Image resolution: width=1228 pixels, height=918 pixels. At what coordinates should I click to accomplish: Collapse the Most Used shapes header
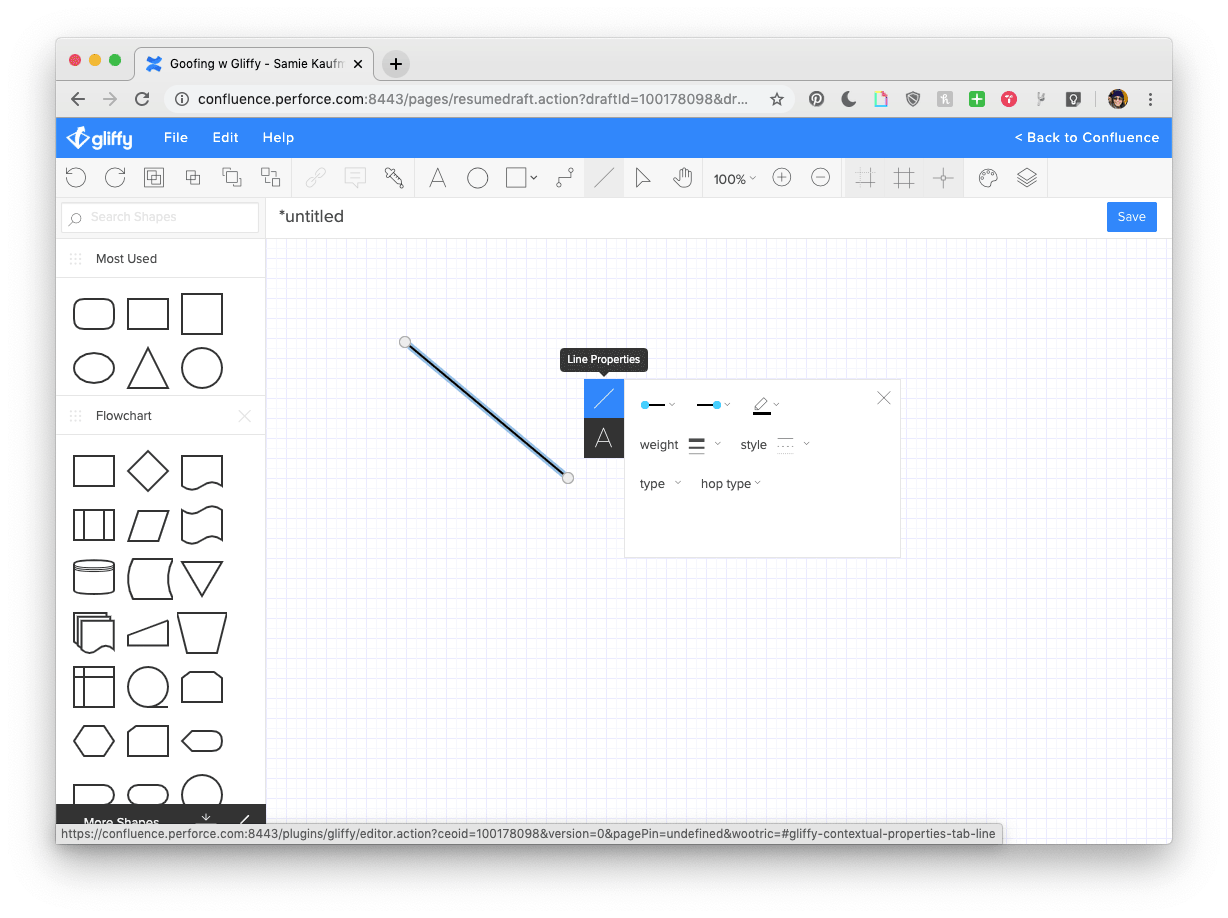160,258
